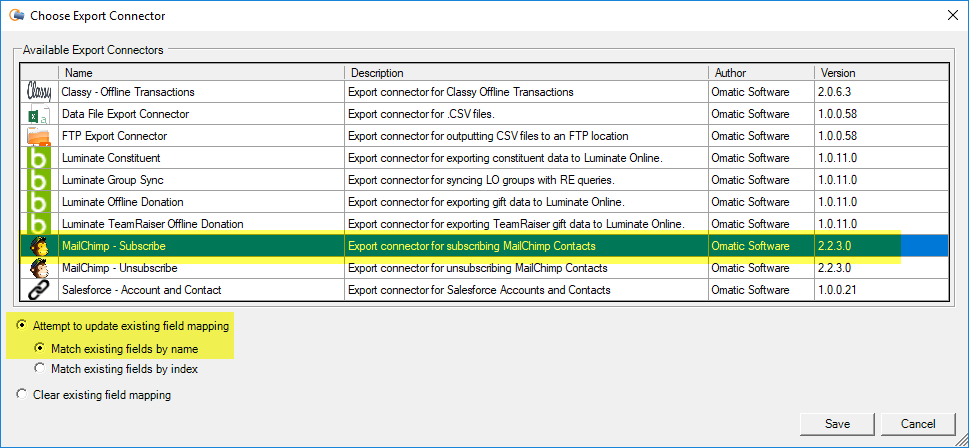The height and width of the screenshot is (448, 969).
Task: Click the Luminate Offline Donation row icon
Action: (x=39, y=202)
